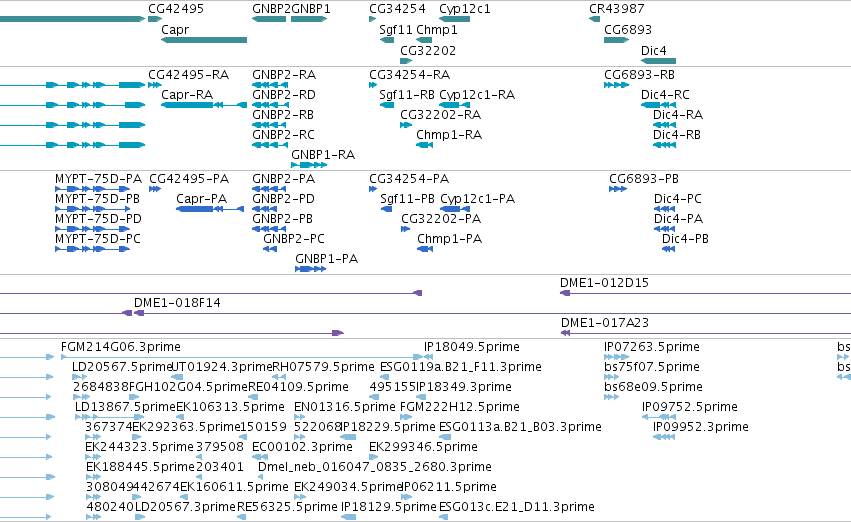Open protein Cyp12c1-PA
The height and width of the screenshot is (522, 851).
478,199
